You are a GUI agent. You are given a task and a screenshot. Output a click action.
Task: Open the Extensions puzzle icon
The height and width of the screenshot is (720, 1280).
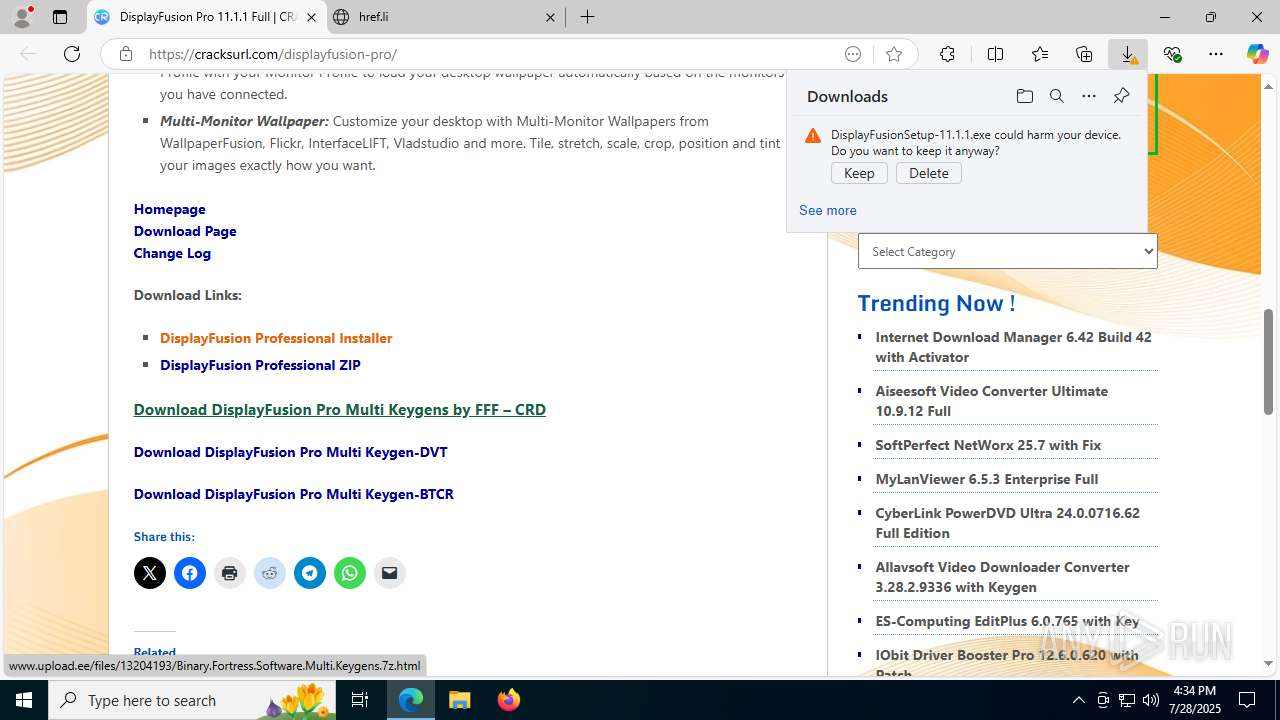(947, 54)
